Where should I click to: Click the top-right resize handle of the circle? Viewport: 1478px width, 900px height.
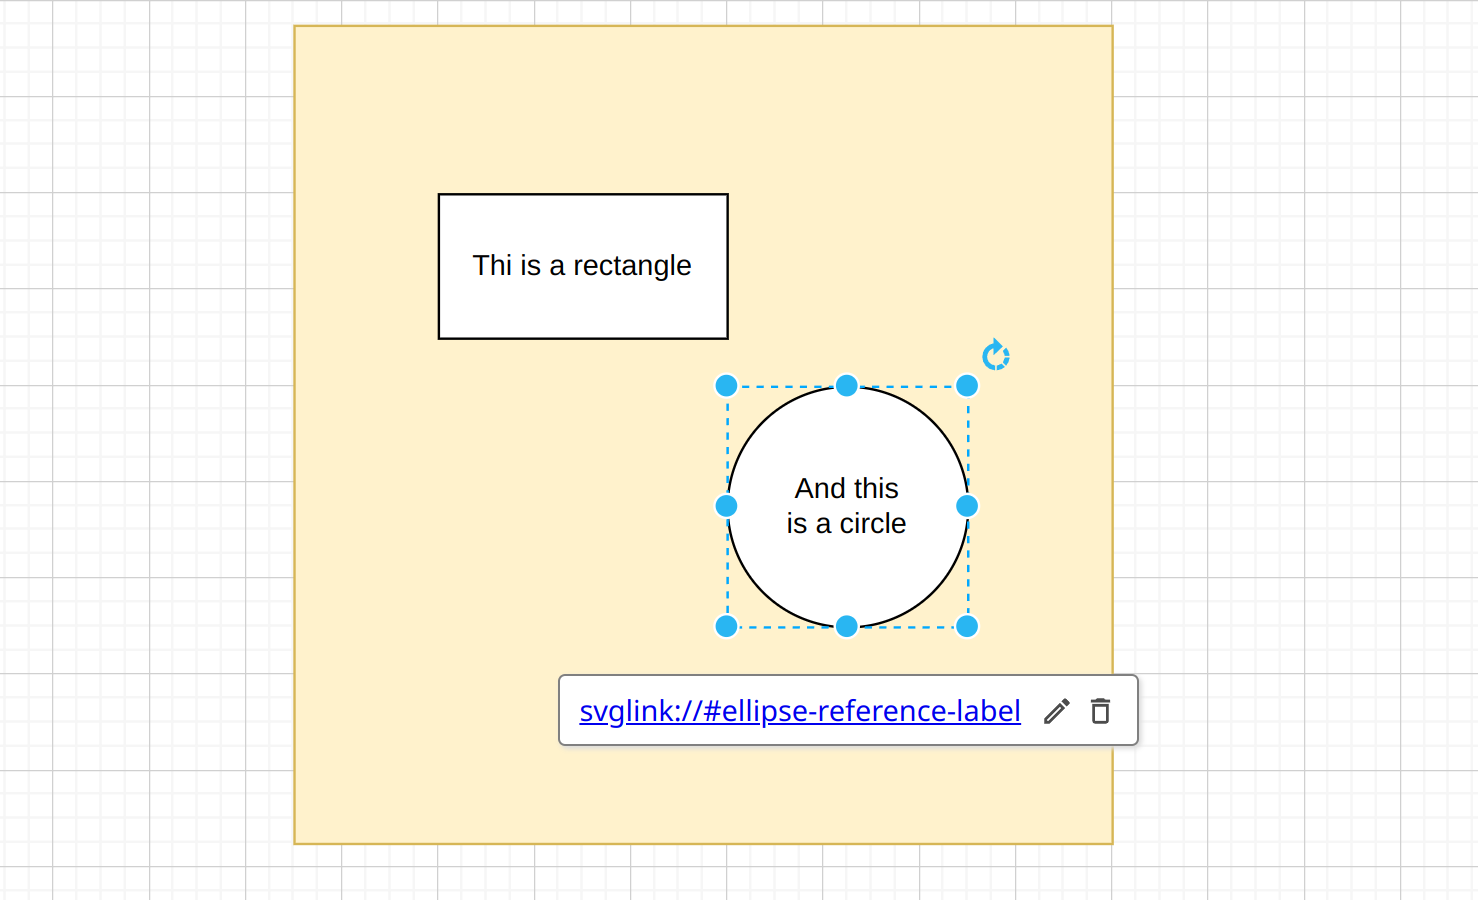[967, 385]
